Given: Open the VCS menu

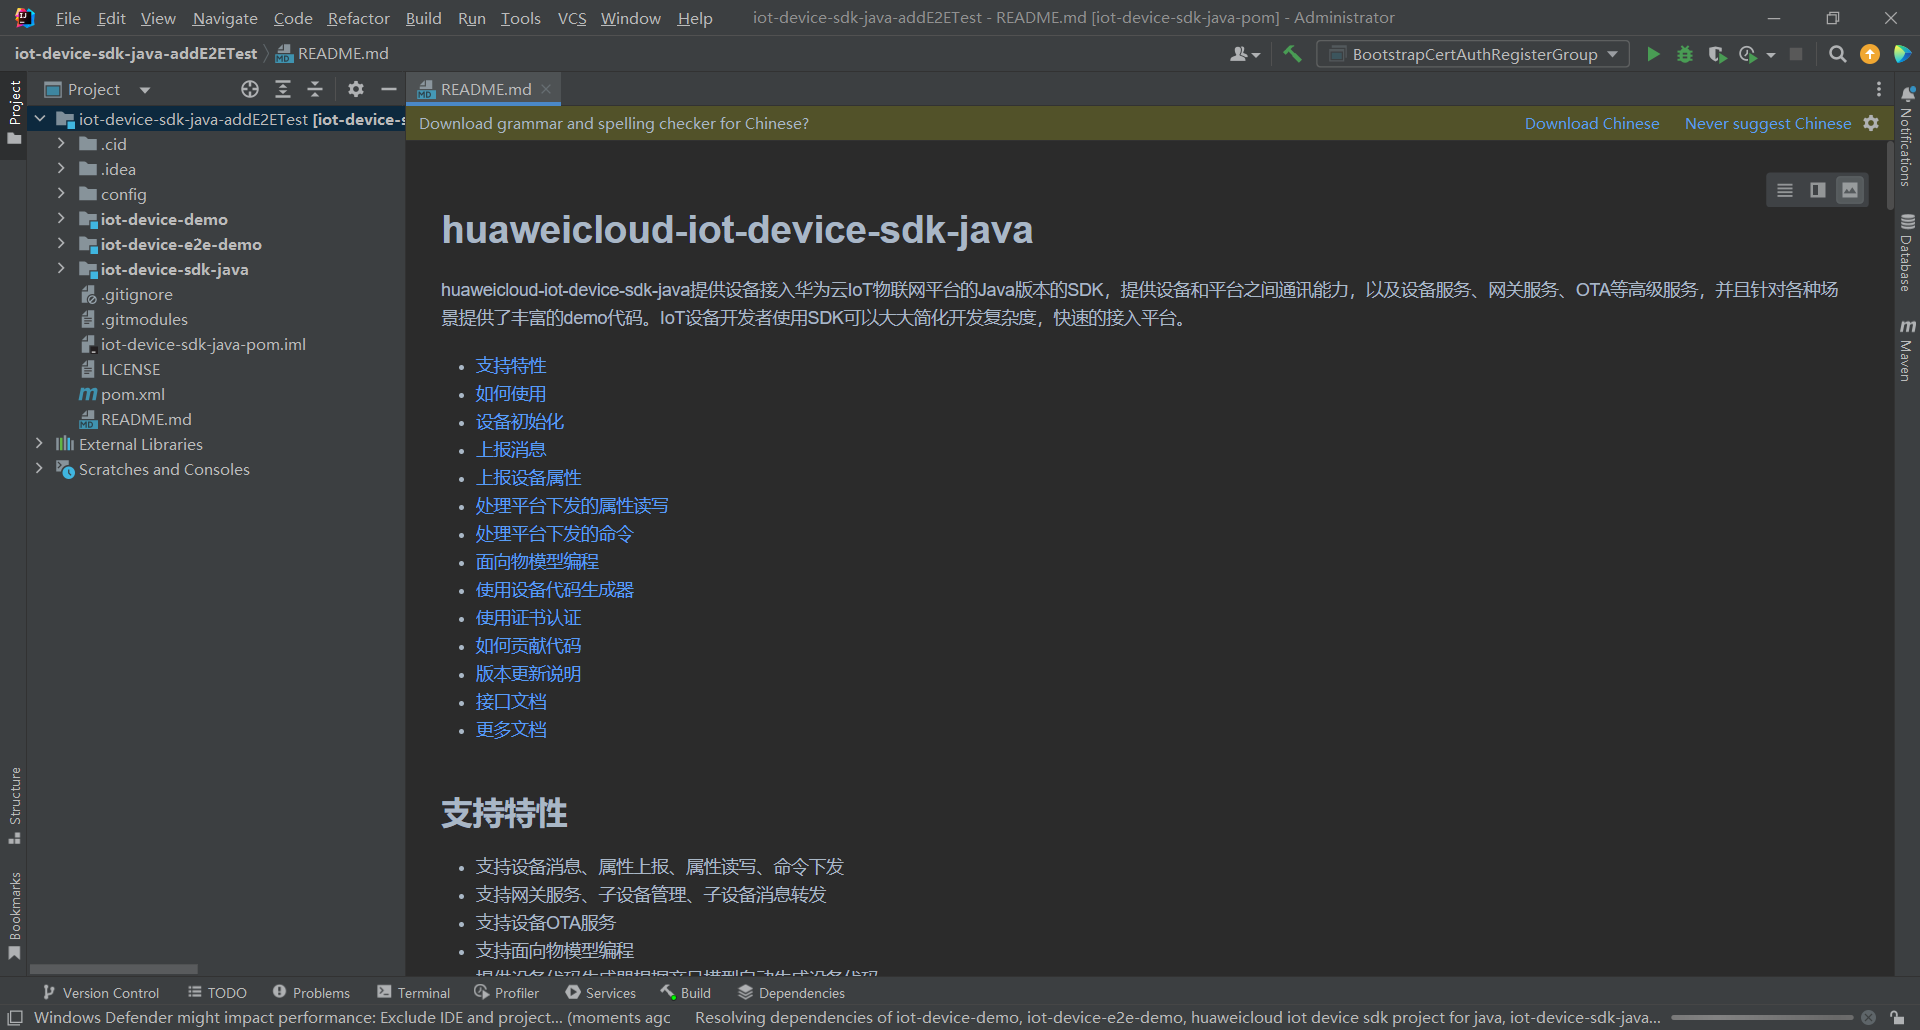Looking at the screenshot, I should point(572,18).
